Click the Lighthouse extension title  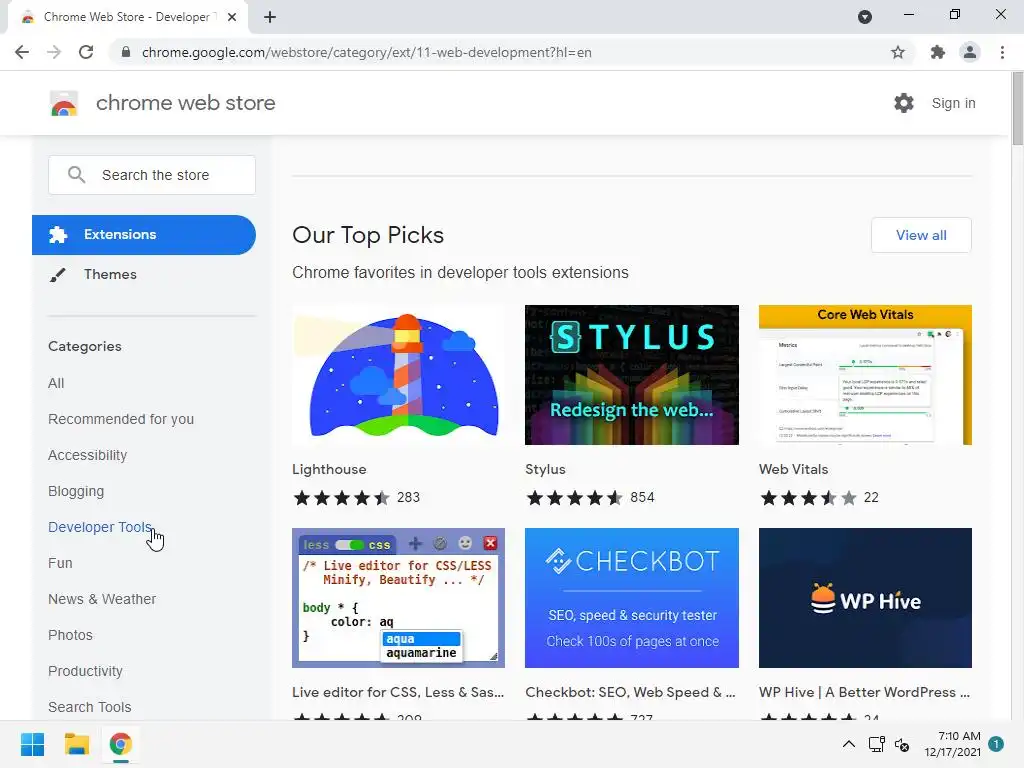coord(329,469)
